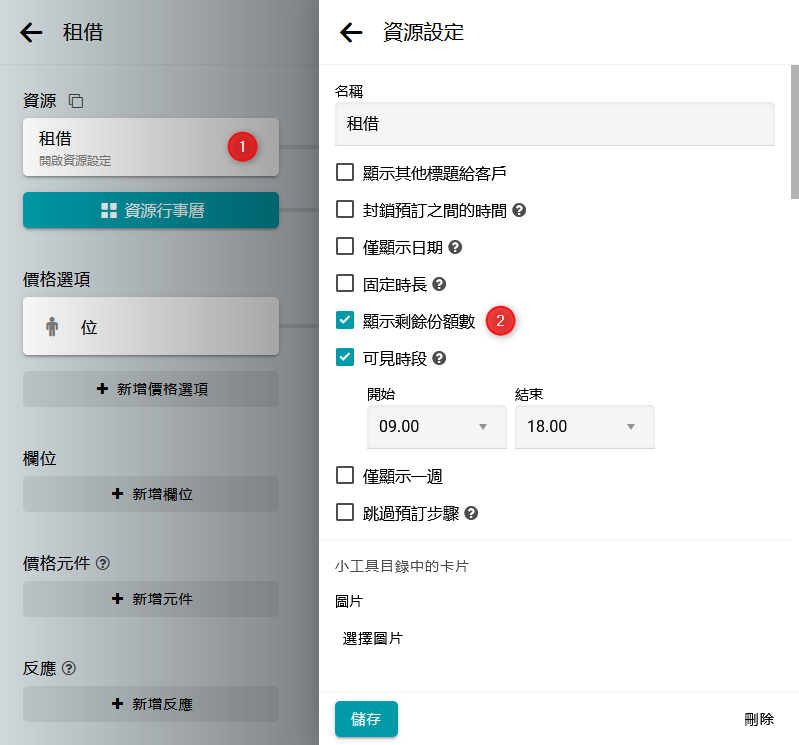Open 資源行事曆 calendar button
Image resolution: width=799 pixels, height=745 pixels.
[151, 210]
